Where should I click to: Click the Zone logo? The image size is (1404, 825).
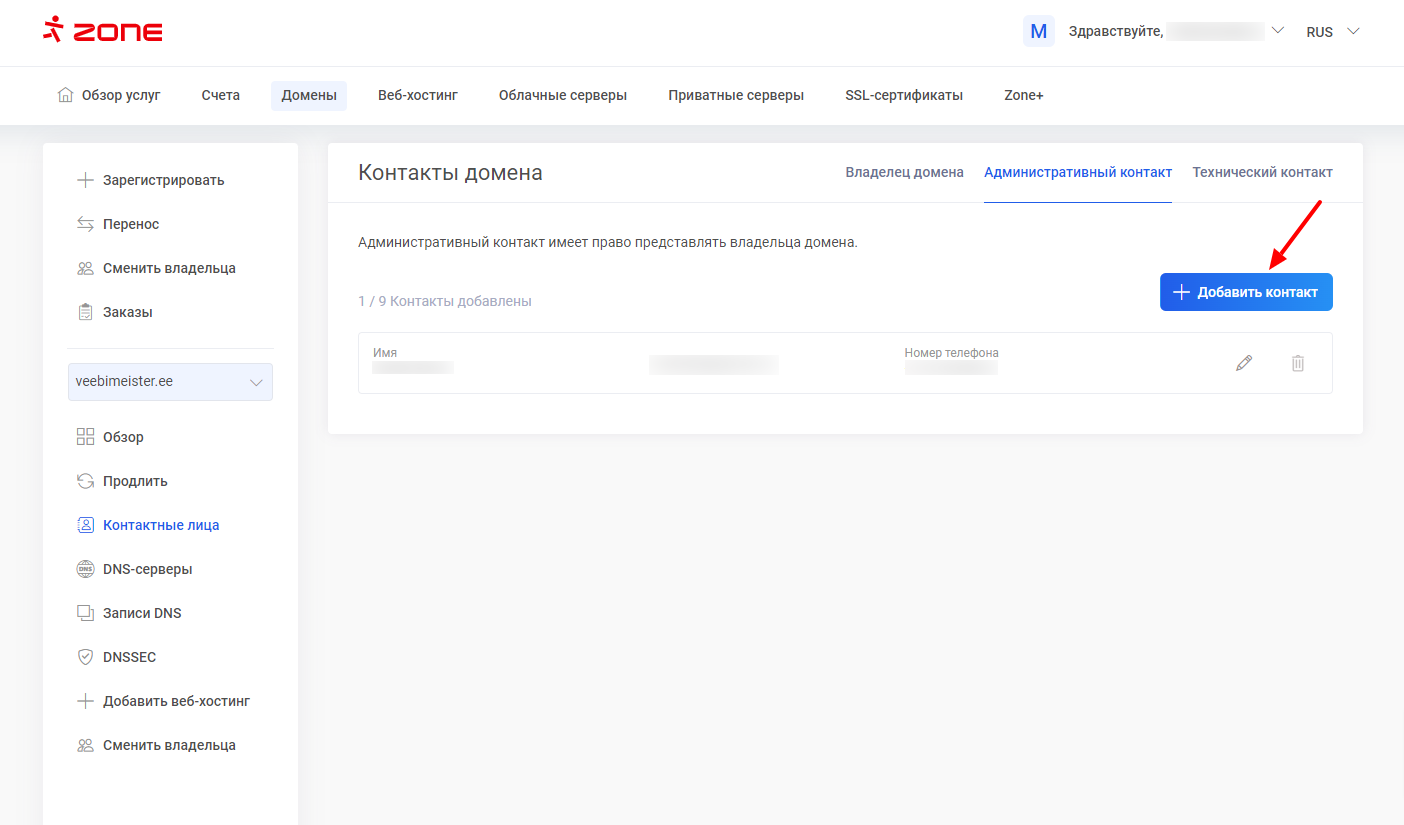tap(103, 31)
